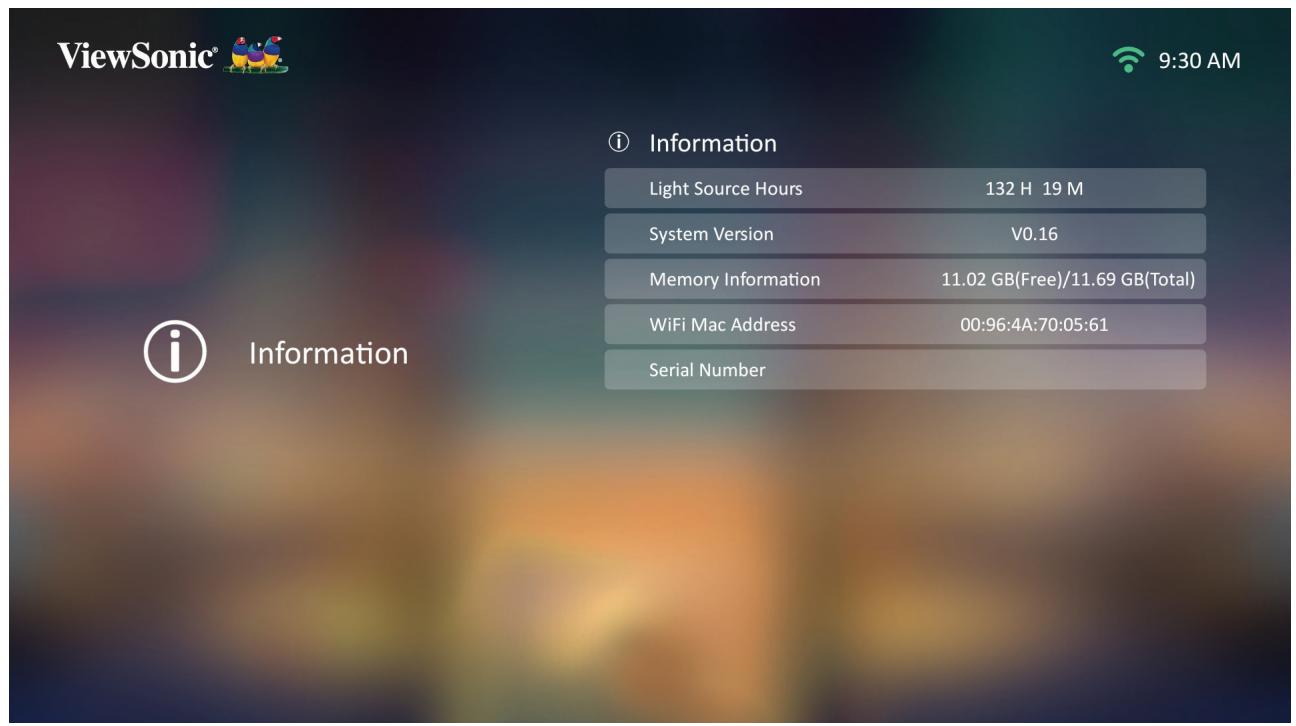Click the small info icon beside heading

click(x=617, y=144)
